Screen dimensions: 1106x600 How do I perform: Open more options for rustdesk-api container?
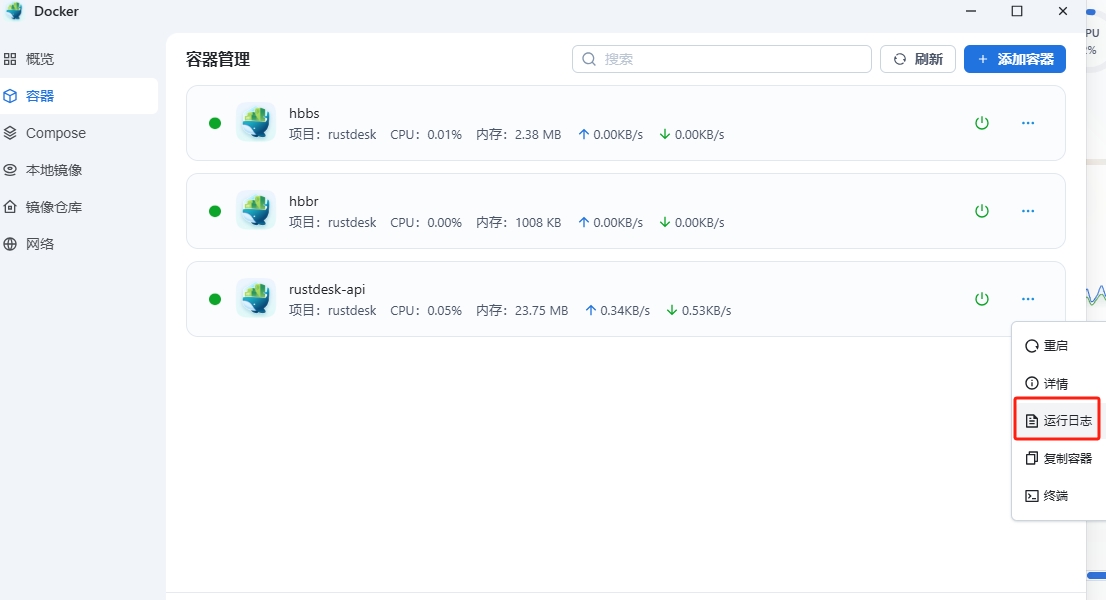(x=1028, y=299)
